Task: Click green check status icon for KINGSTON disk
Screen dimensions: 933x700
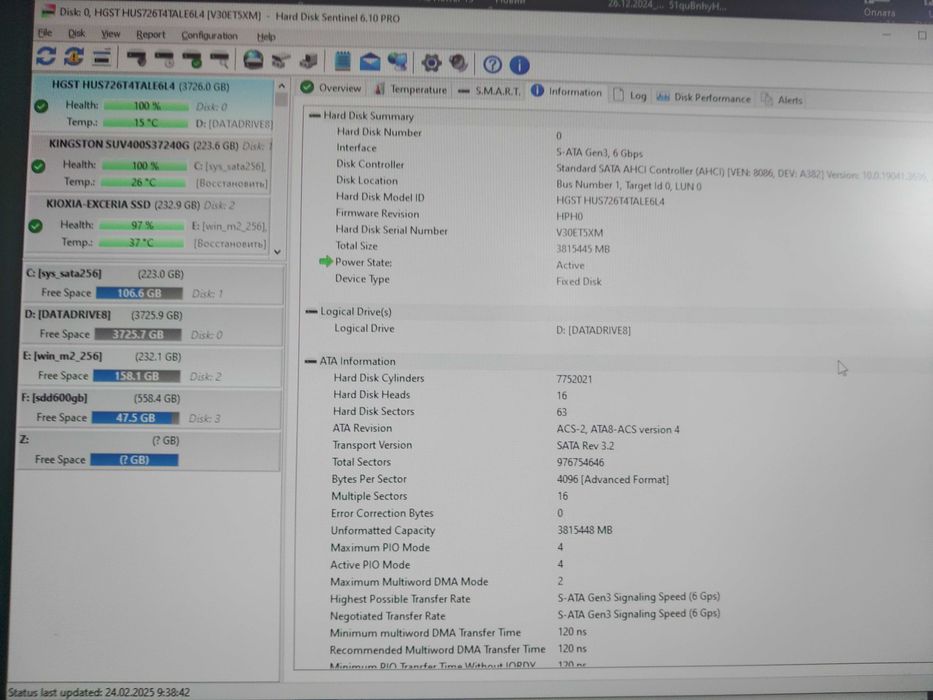Action: point(39,166)
